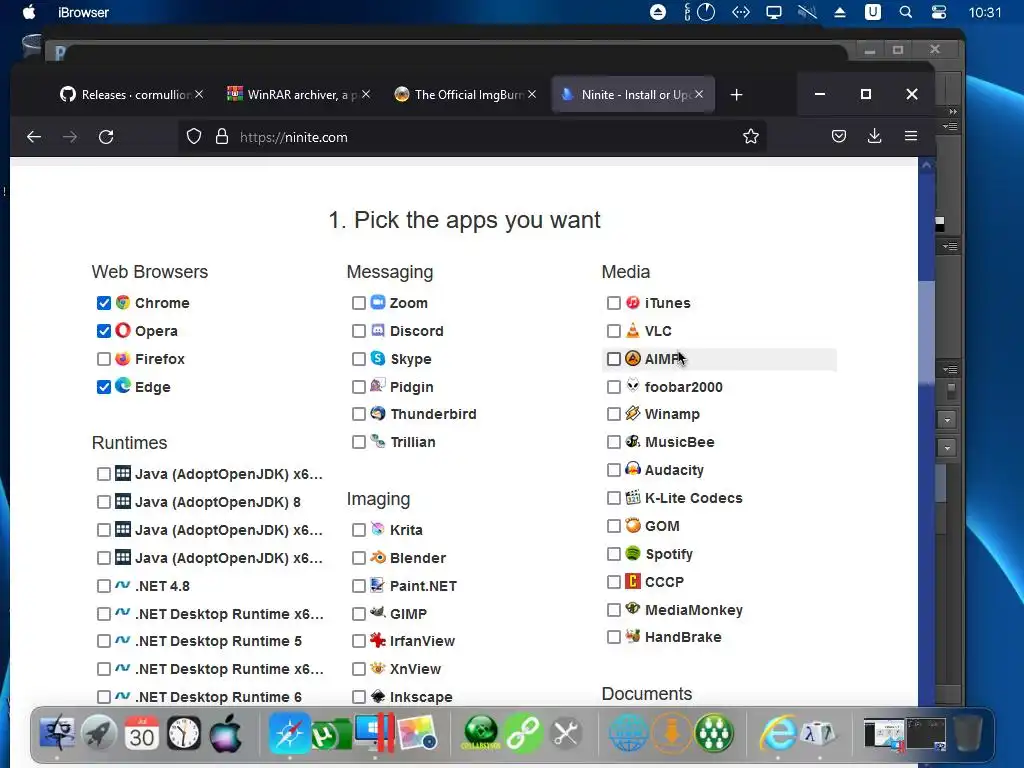
Task: Click the GIMP label
Action: click(408, 614)
